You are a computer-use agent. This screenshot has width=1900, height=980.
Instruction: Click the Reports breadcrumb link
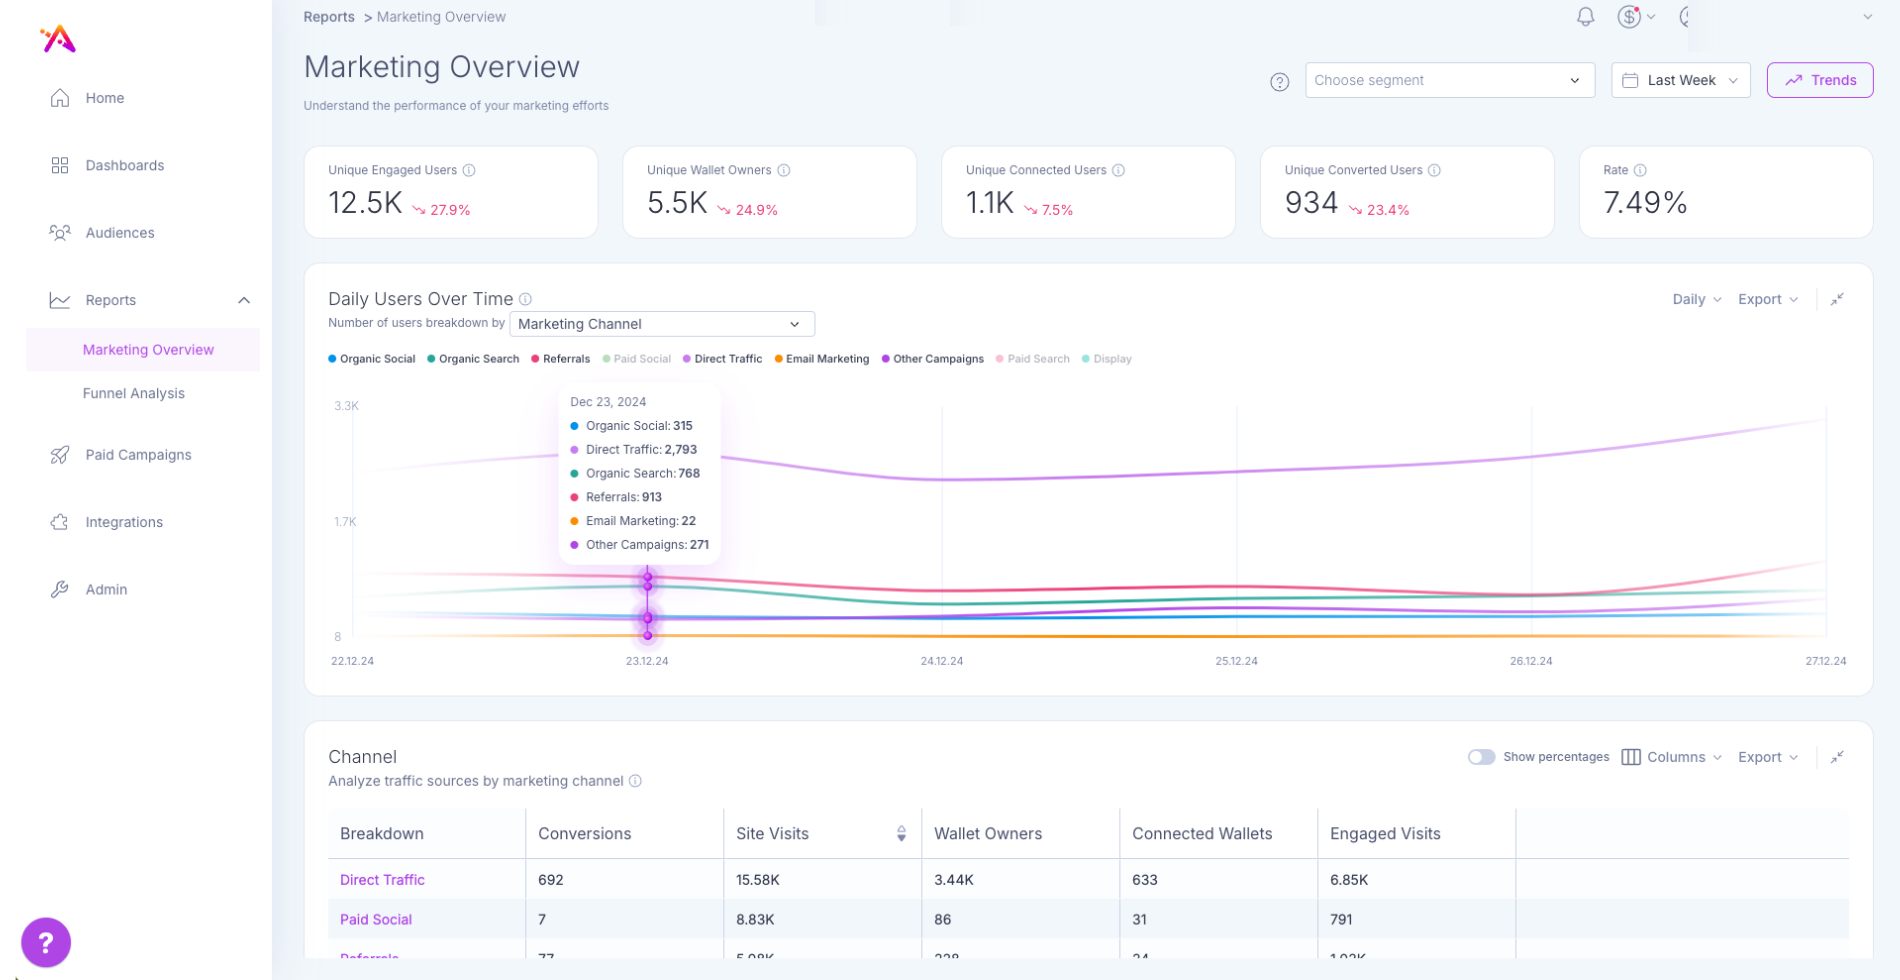329,17
